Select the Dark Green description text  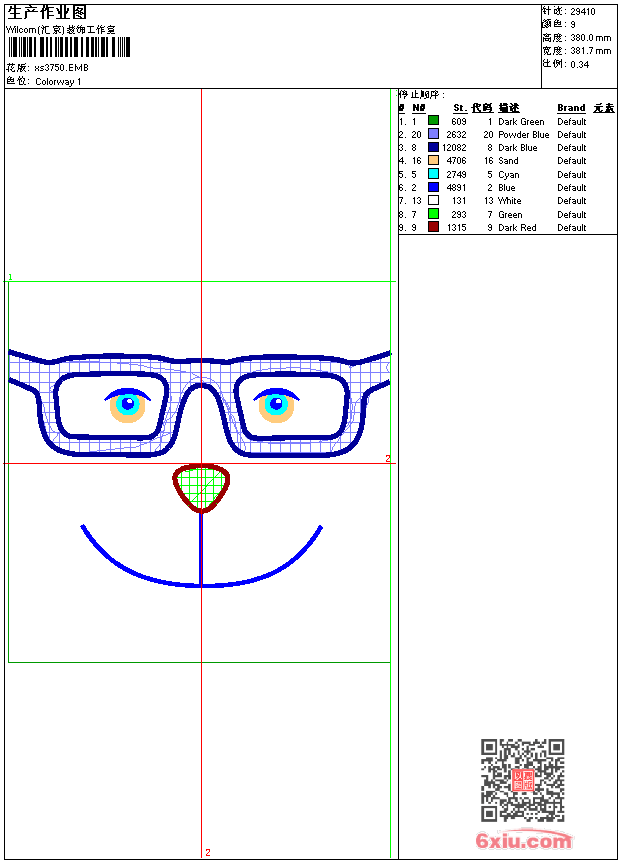coord(521,122)
